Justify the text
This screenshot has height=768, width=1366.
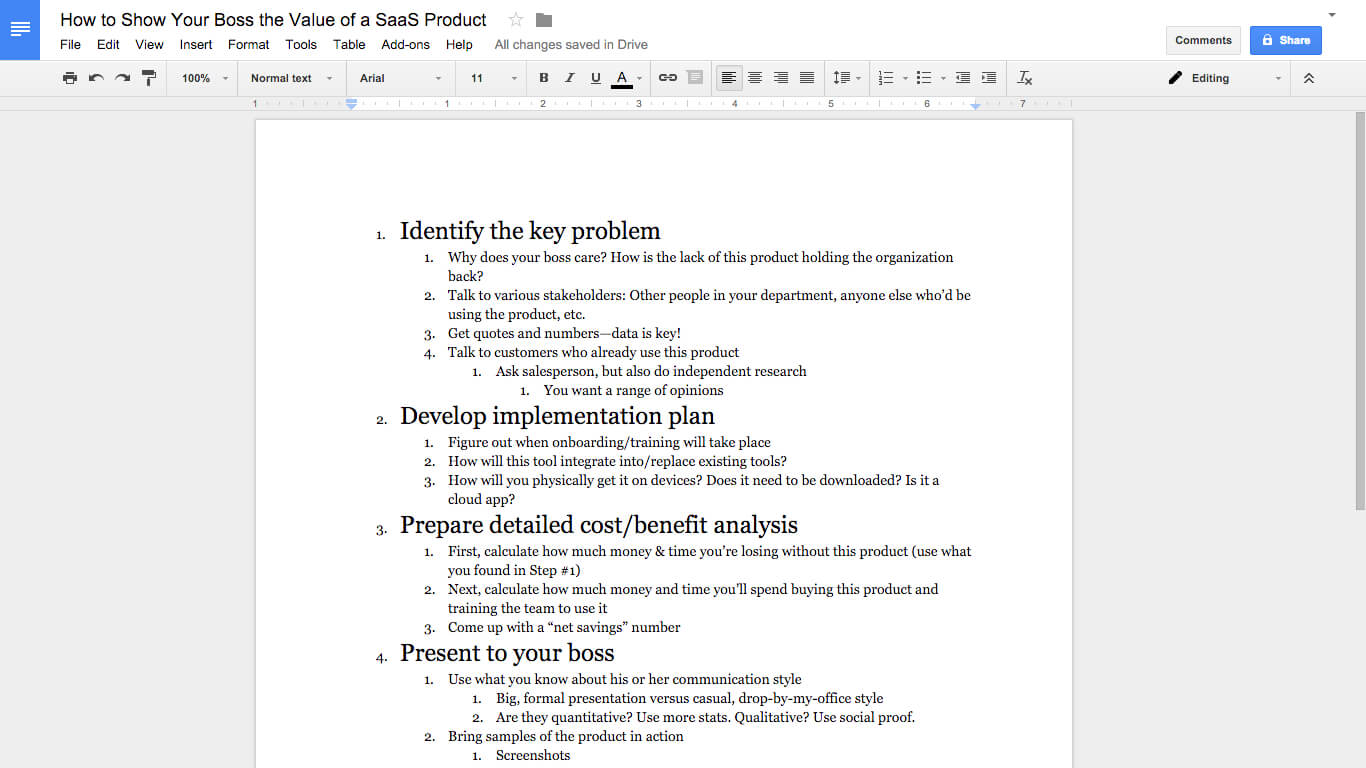coord(807,78)
